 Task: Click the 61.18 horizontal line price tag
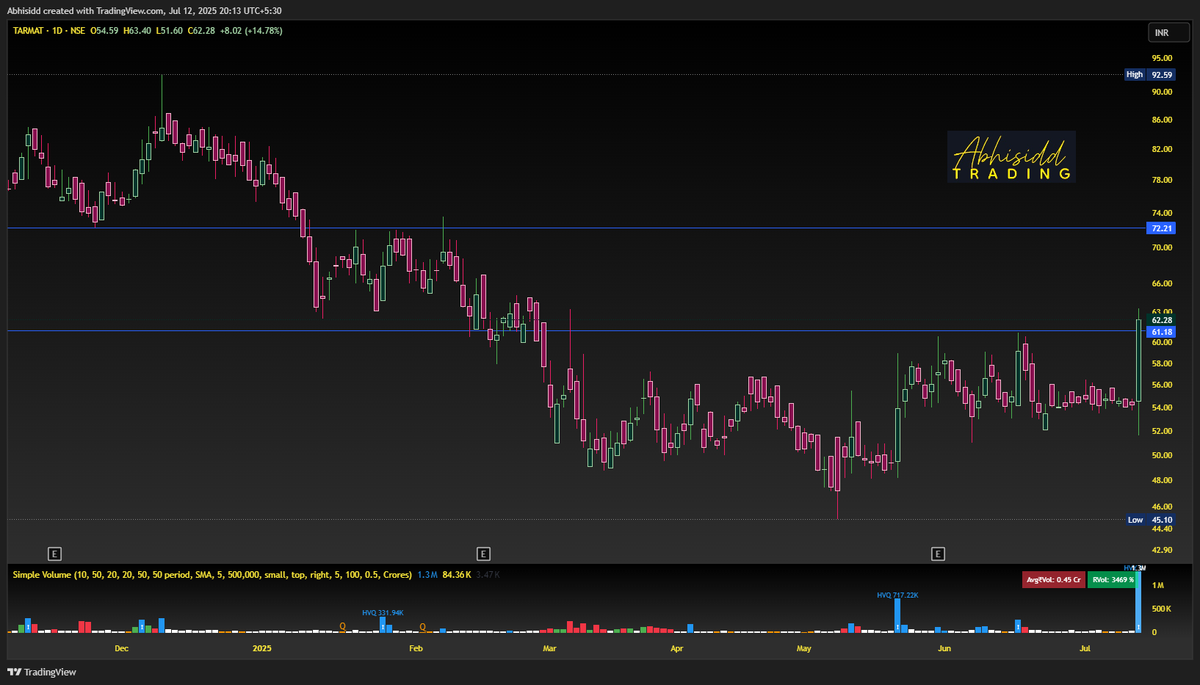click(1161, 331)
